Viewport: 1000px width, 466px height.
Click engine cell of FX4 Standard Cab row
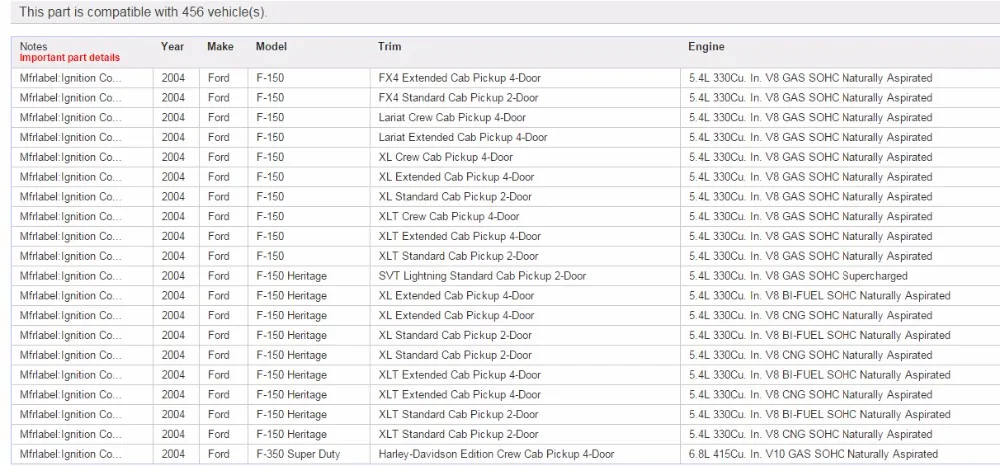click(811, 98)
